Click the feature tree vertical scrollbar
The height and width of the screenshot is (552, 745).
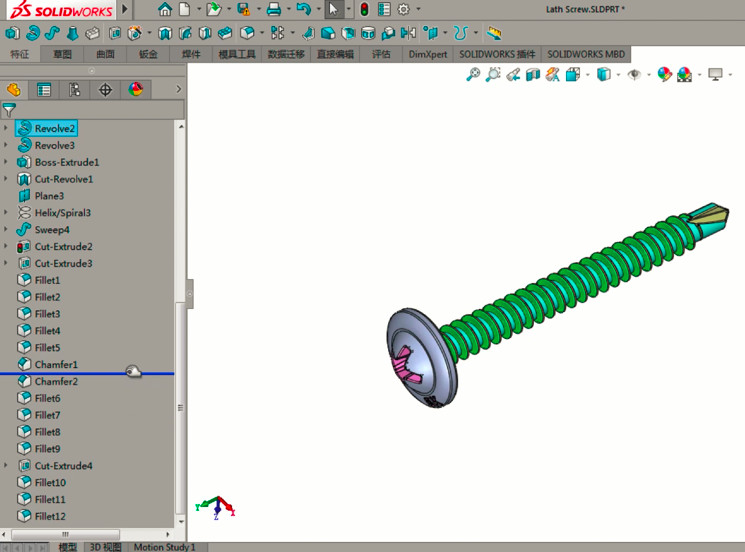pyautogui.click(x=180, y=408)
